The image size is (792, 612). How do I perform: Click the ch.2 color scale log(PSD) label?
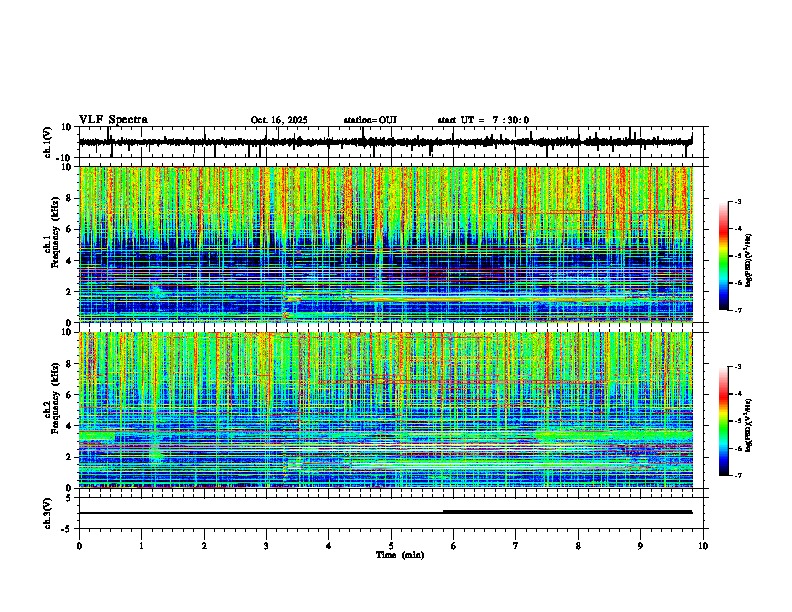(x=749, y=424)
